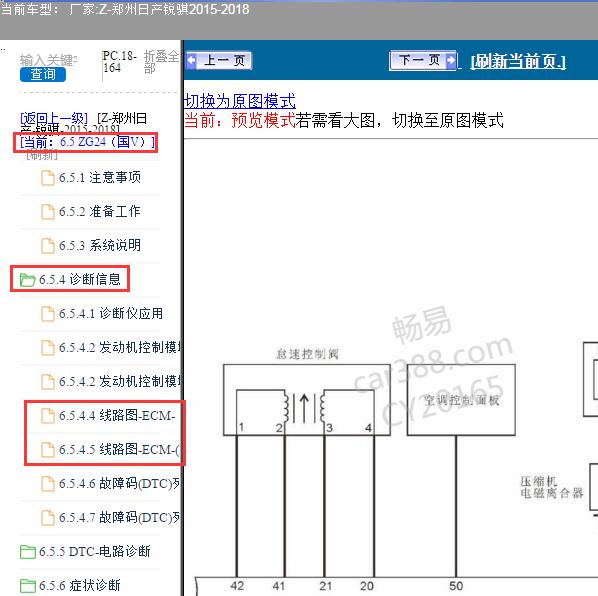The width and height of the screenshot is (598, 596).
Task: Click the 刷新当前页 link
Action: (518, 61)
